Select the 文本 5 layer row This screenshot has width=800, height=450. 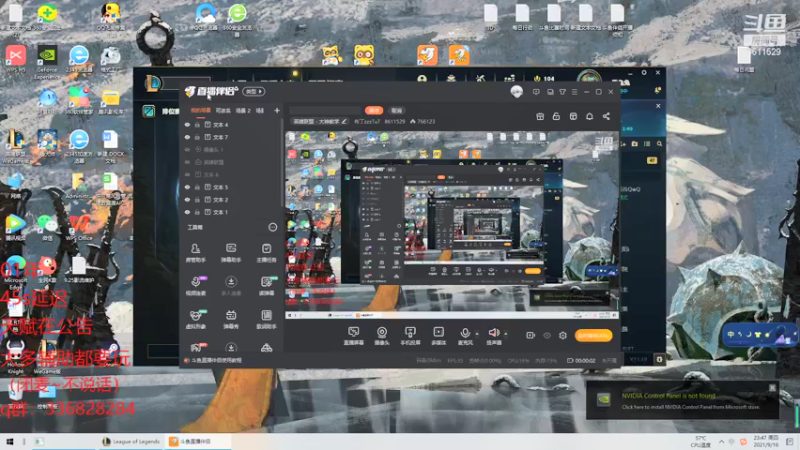(232, 187)
